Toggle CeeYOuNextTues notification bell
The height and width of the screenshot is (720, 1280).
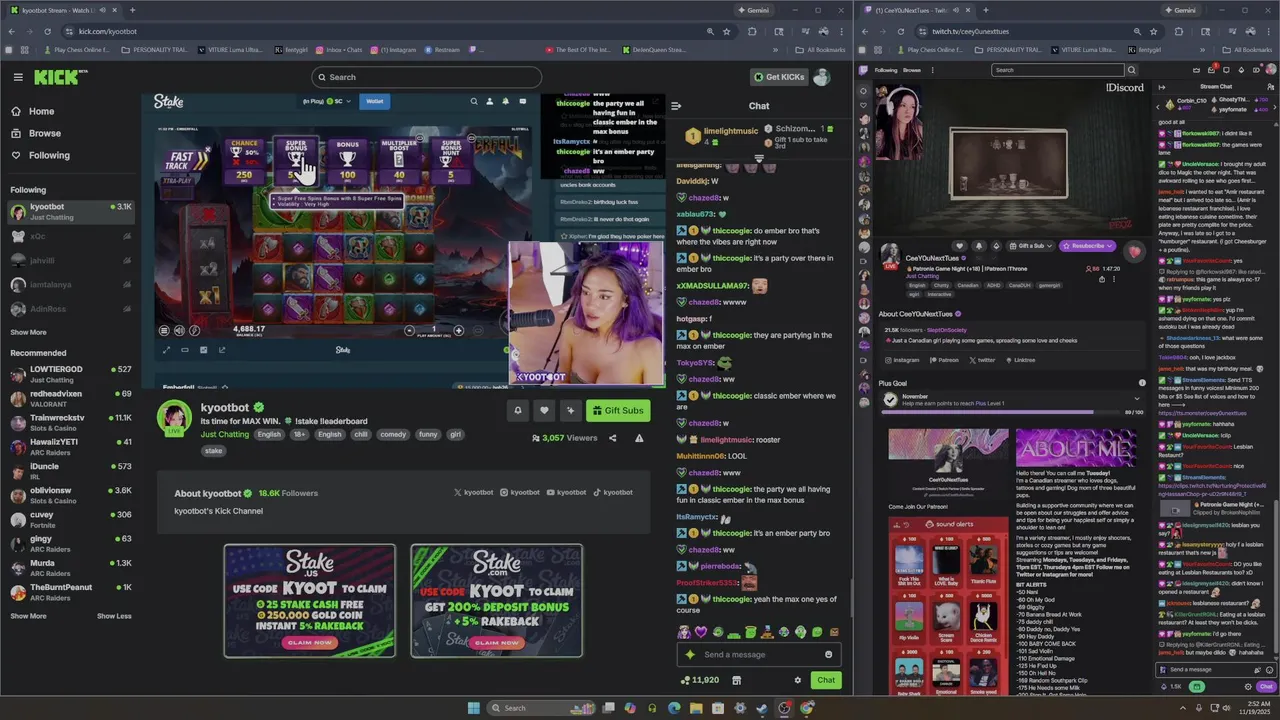tap(978, 246)
